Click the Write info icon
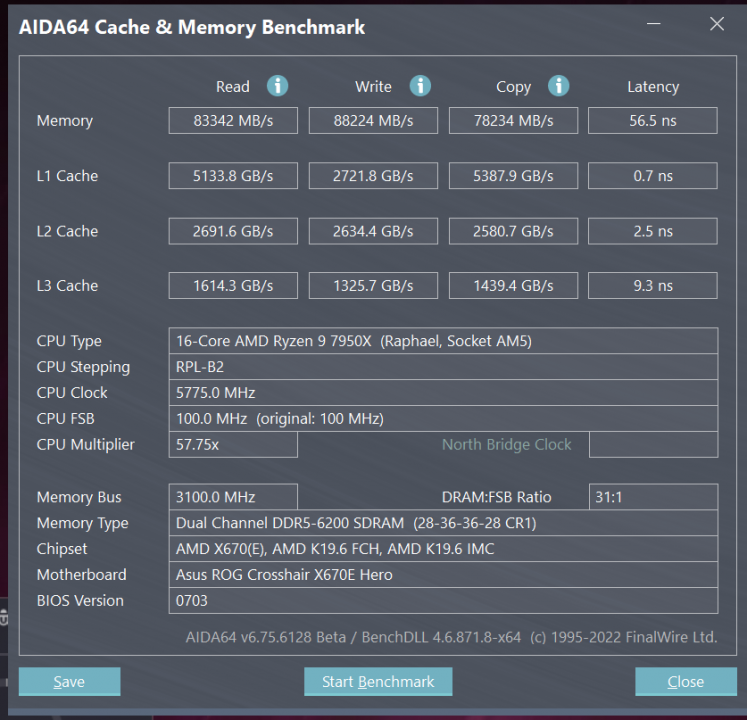The height and width of the screenshot is (720, 747). click(x=420, y=86)
